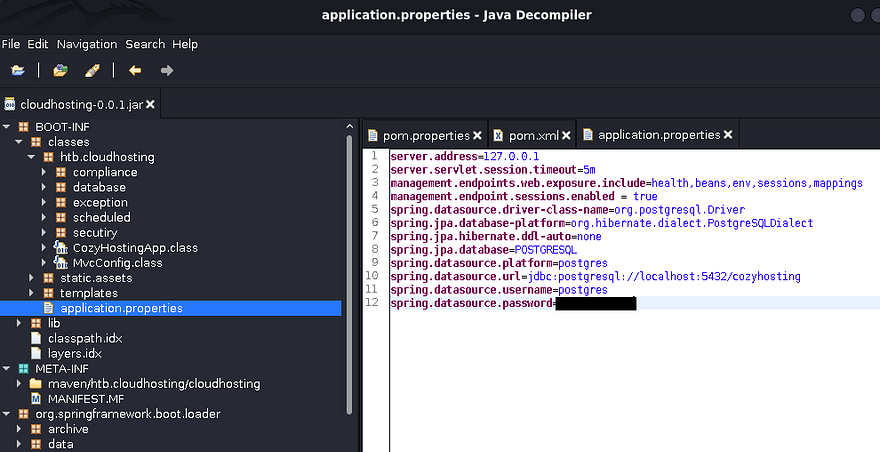Expand the compliance package node
This screenshot has height=452, width=880.
[44, 172]
